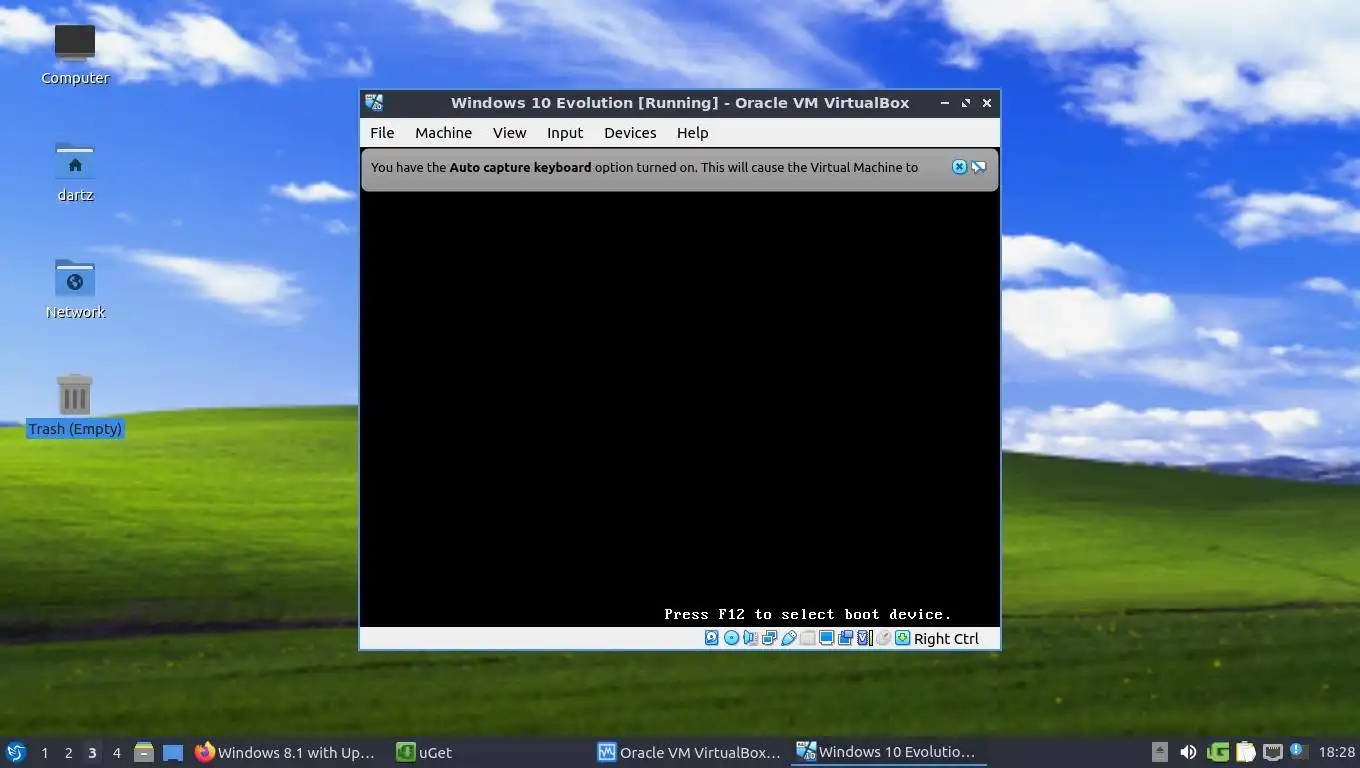Click the Right Ctrl host key label
Viewport: 1360px width, 768px height.
(x=946, y=639)
